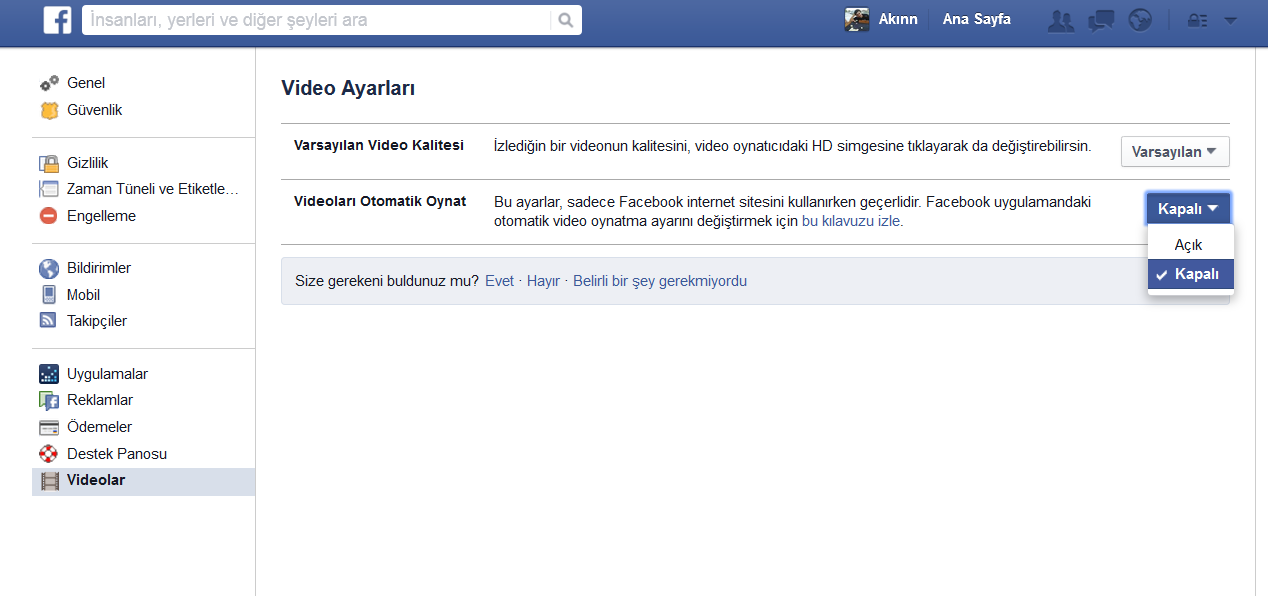Viewport: 1268px width, 602px height.
Task: Choose 'Belirli bir şey gerekmiyordu' feedback link
Action: 660,281
